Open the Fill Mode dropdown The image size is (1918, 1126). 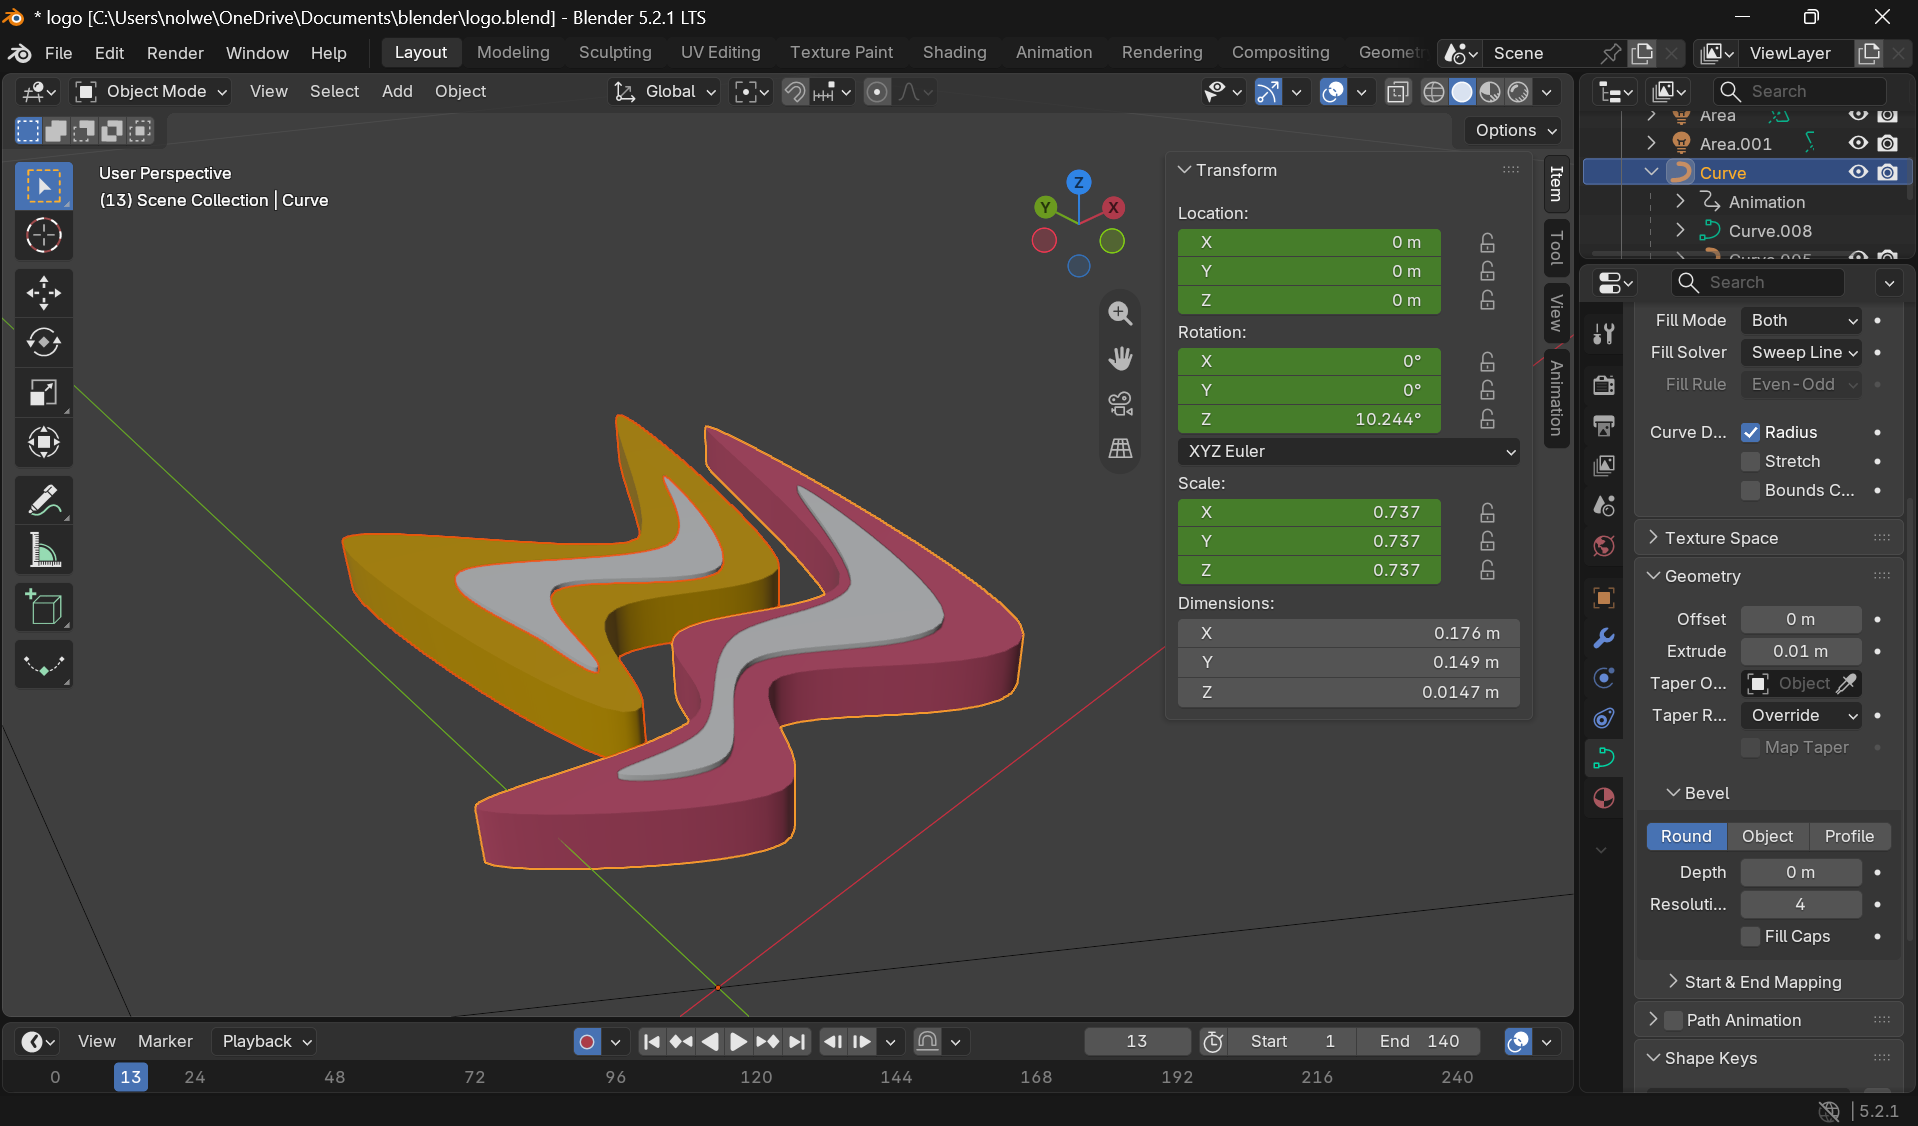(1801, 320)
